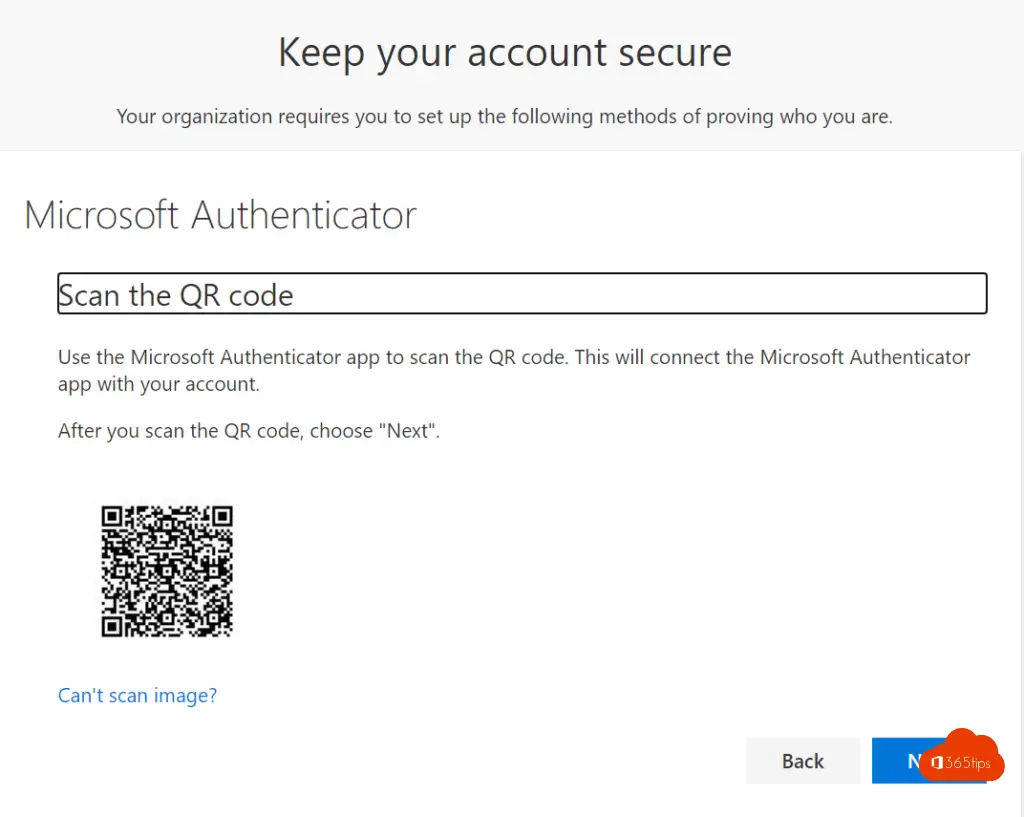The height and width of the screenshot is (817, 1024).
Task: Click the Office icon in 365tips badge
Action: click(937, 764)
